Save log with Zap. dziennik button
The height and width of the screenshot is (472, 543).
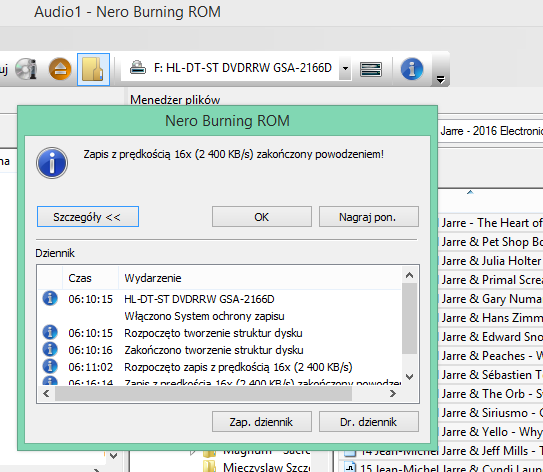pos(262,421)
